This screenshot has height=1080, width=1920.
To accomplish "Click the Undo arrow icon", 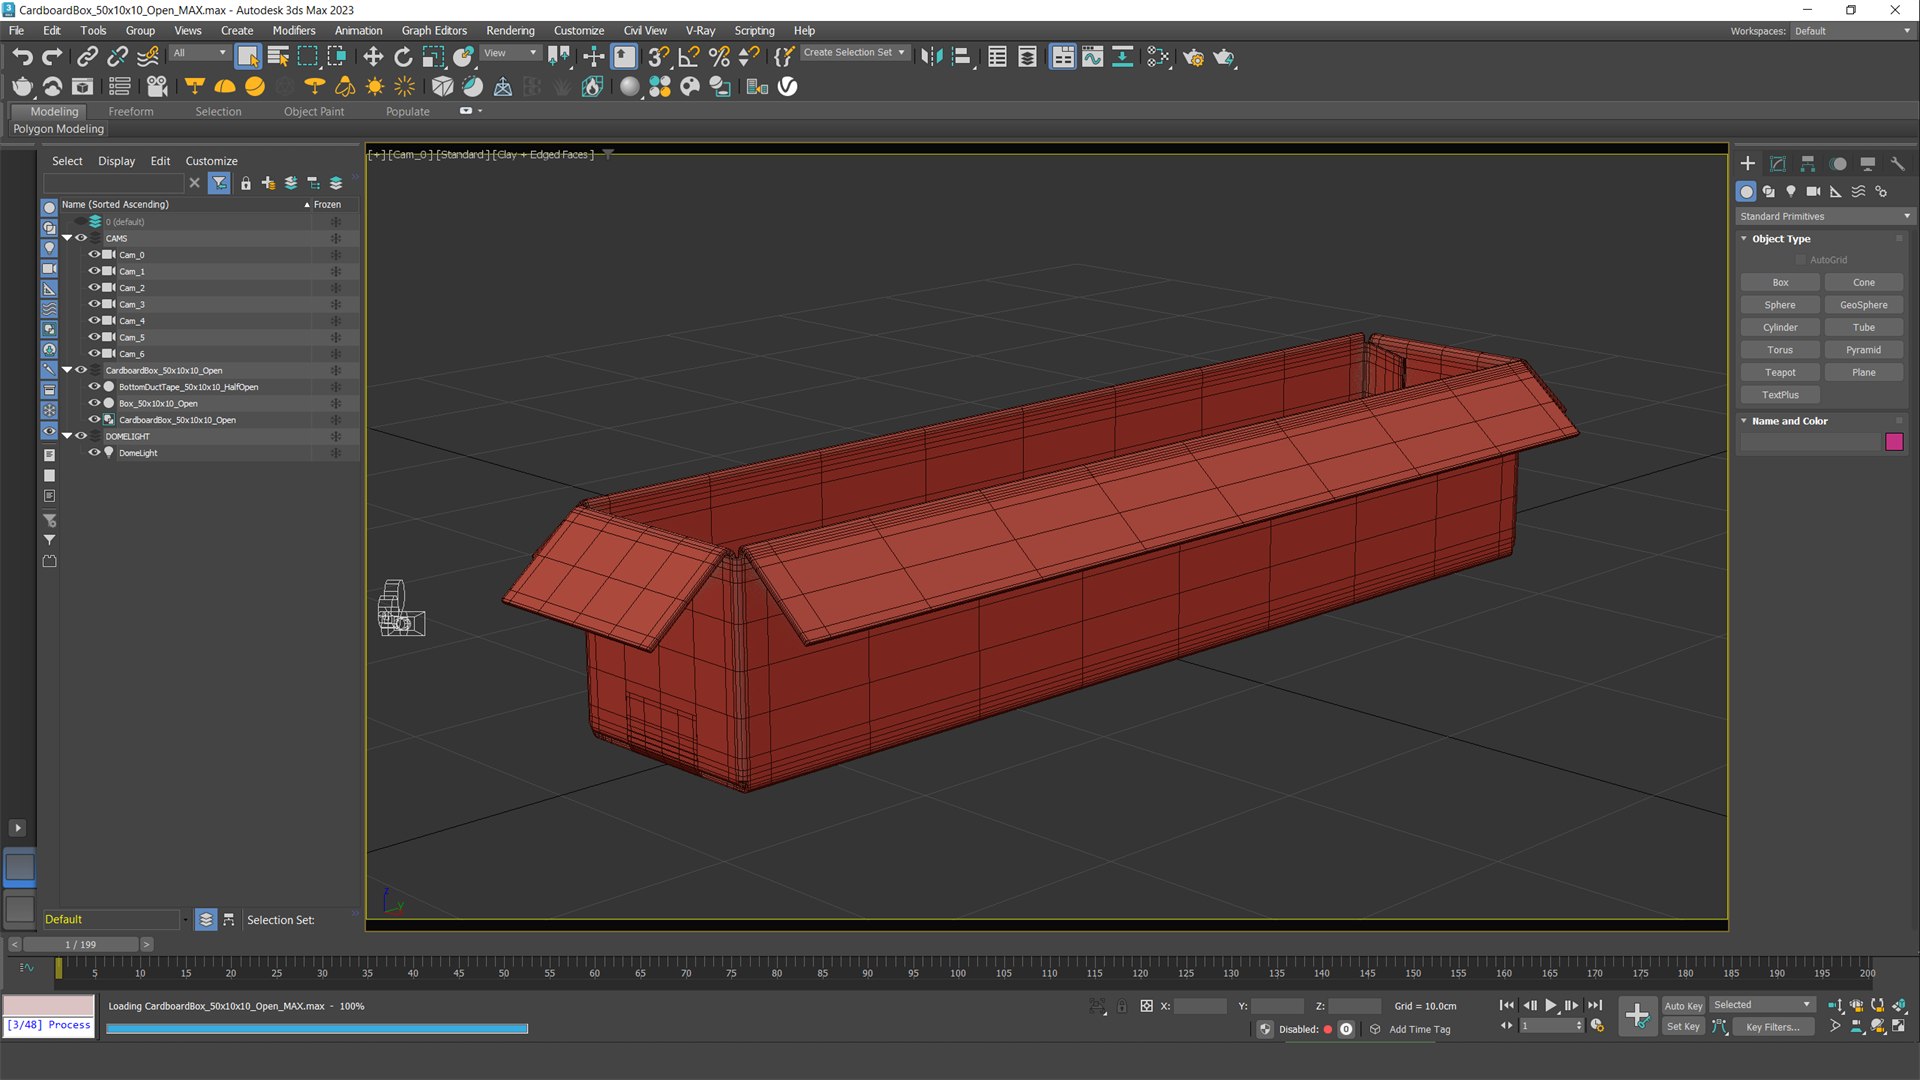I will (x=22, y=57).
